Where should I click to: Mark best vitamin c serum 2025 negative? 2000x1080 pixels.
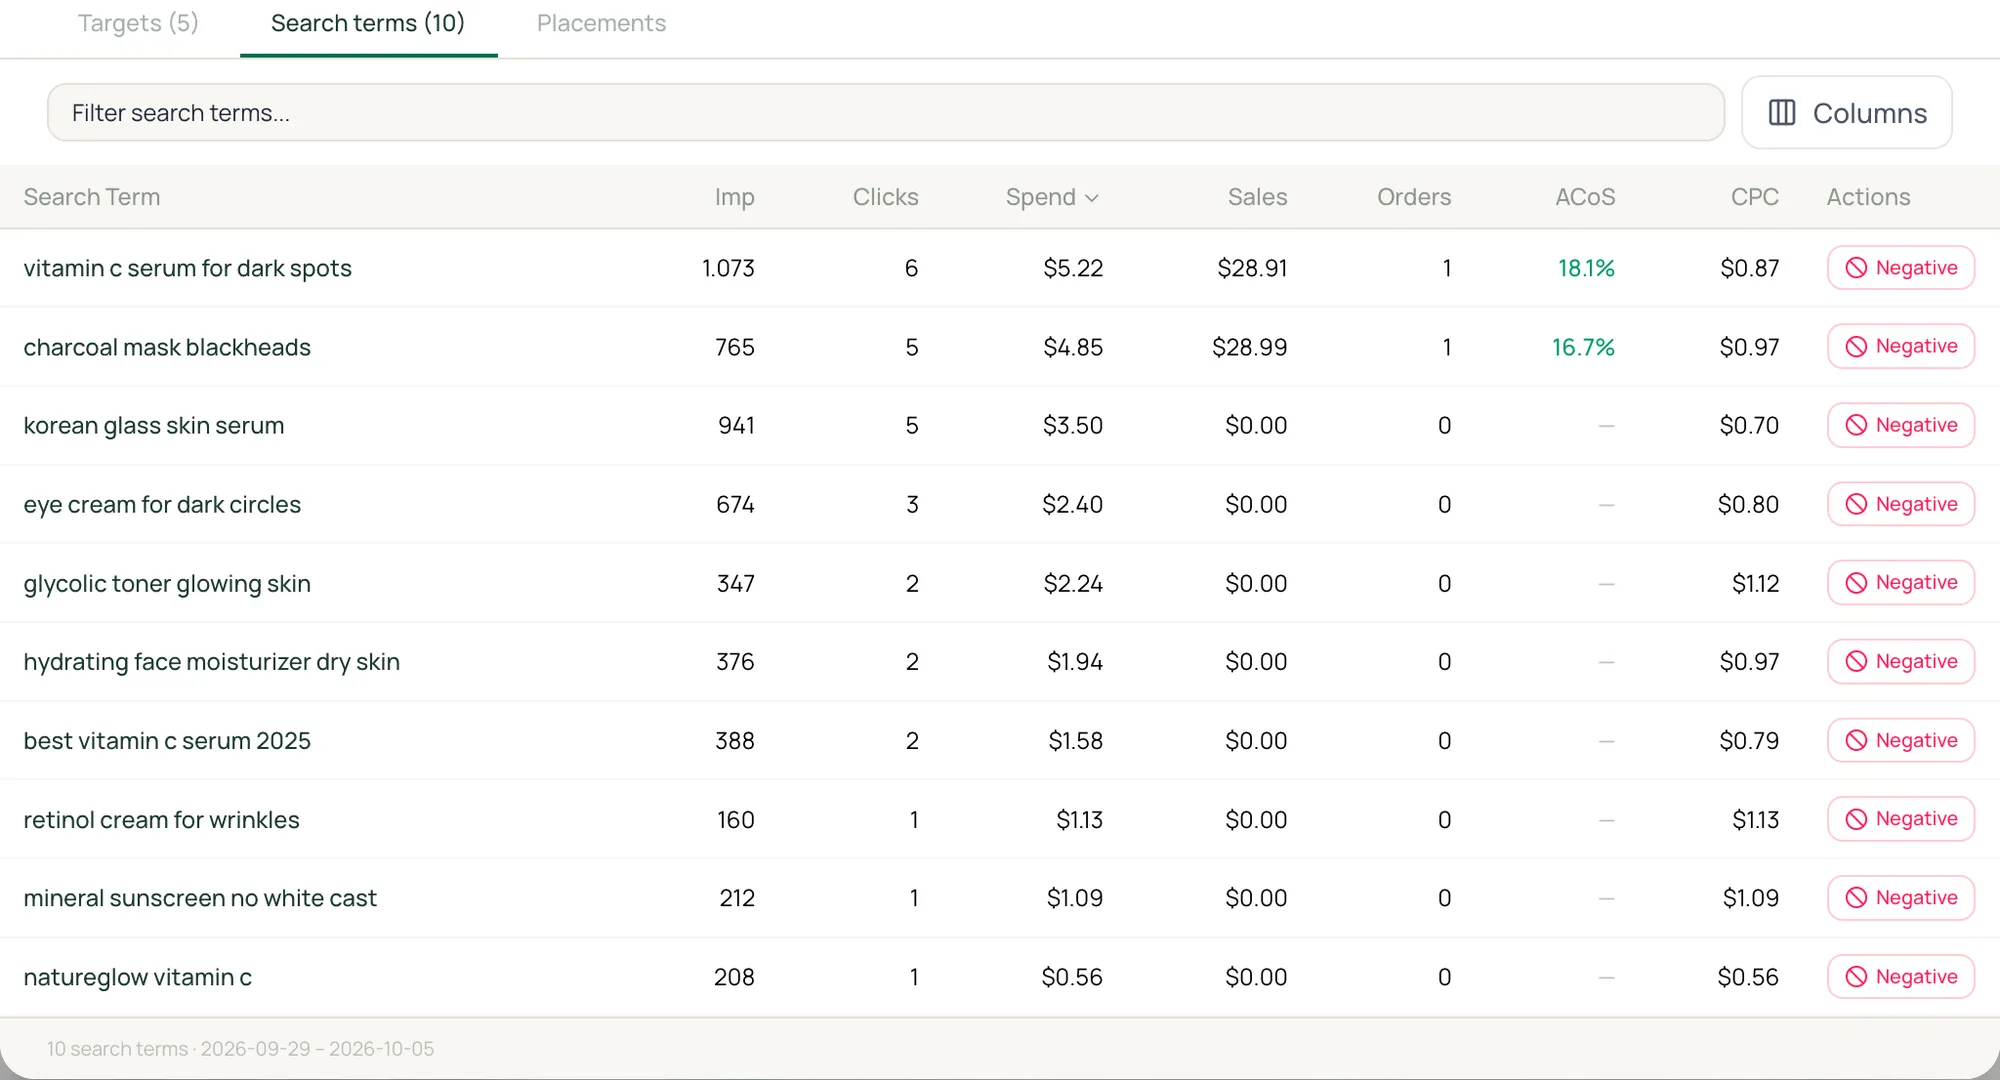pyautogui.click(x=1900, y=740)
